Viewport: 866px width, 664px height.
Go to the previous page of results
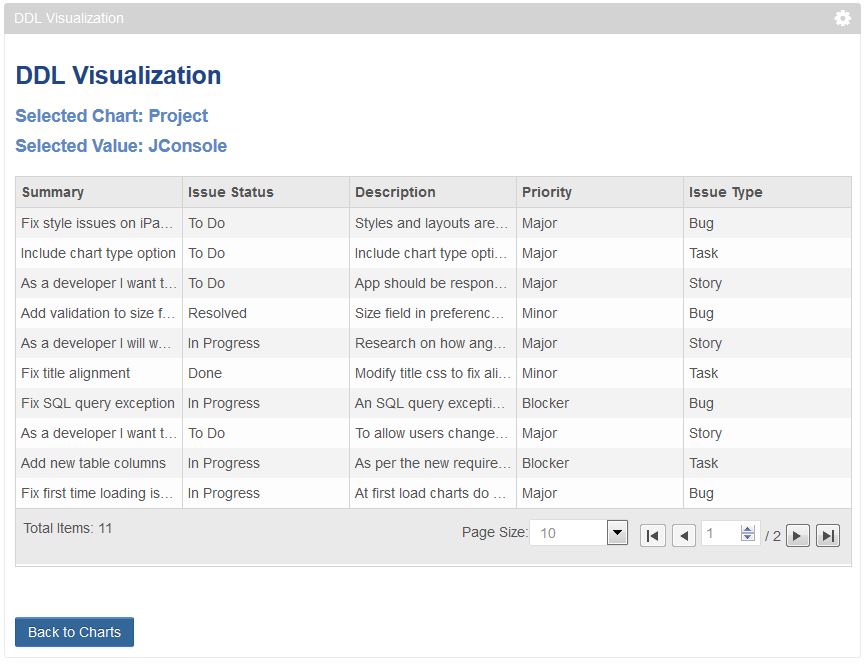point(684,535)
